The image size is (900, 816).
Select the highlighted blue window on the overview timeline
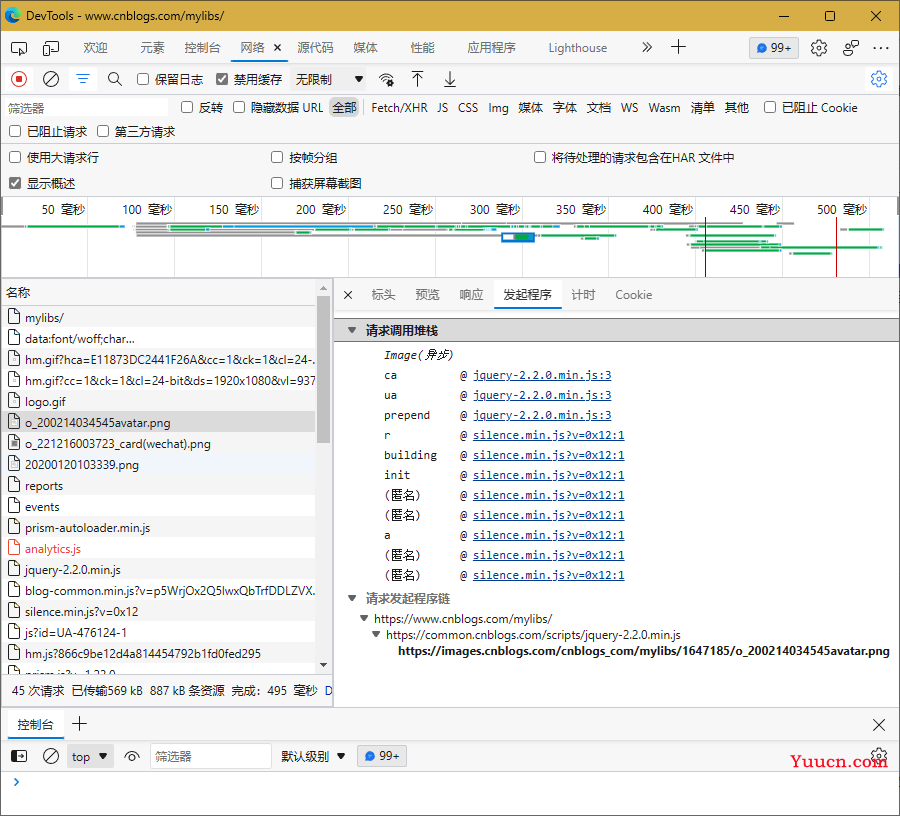[x=518, y=237]
